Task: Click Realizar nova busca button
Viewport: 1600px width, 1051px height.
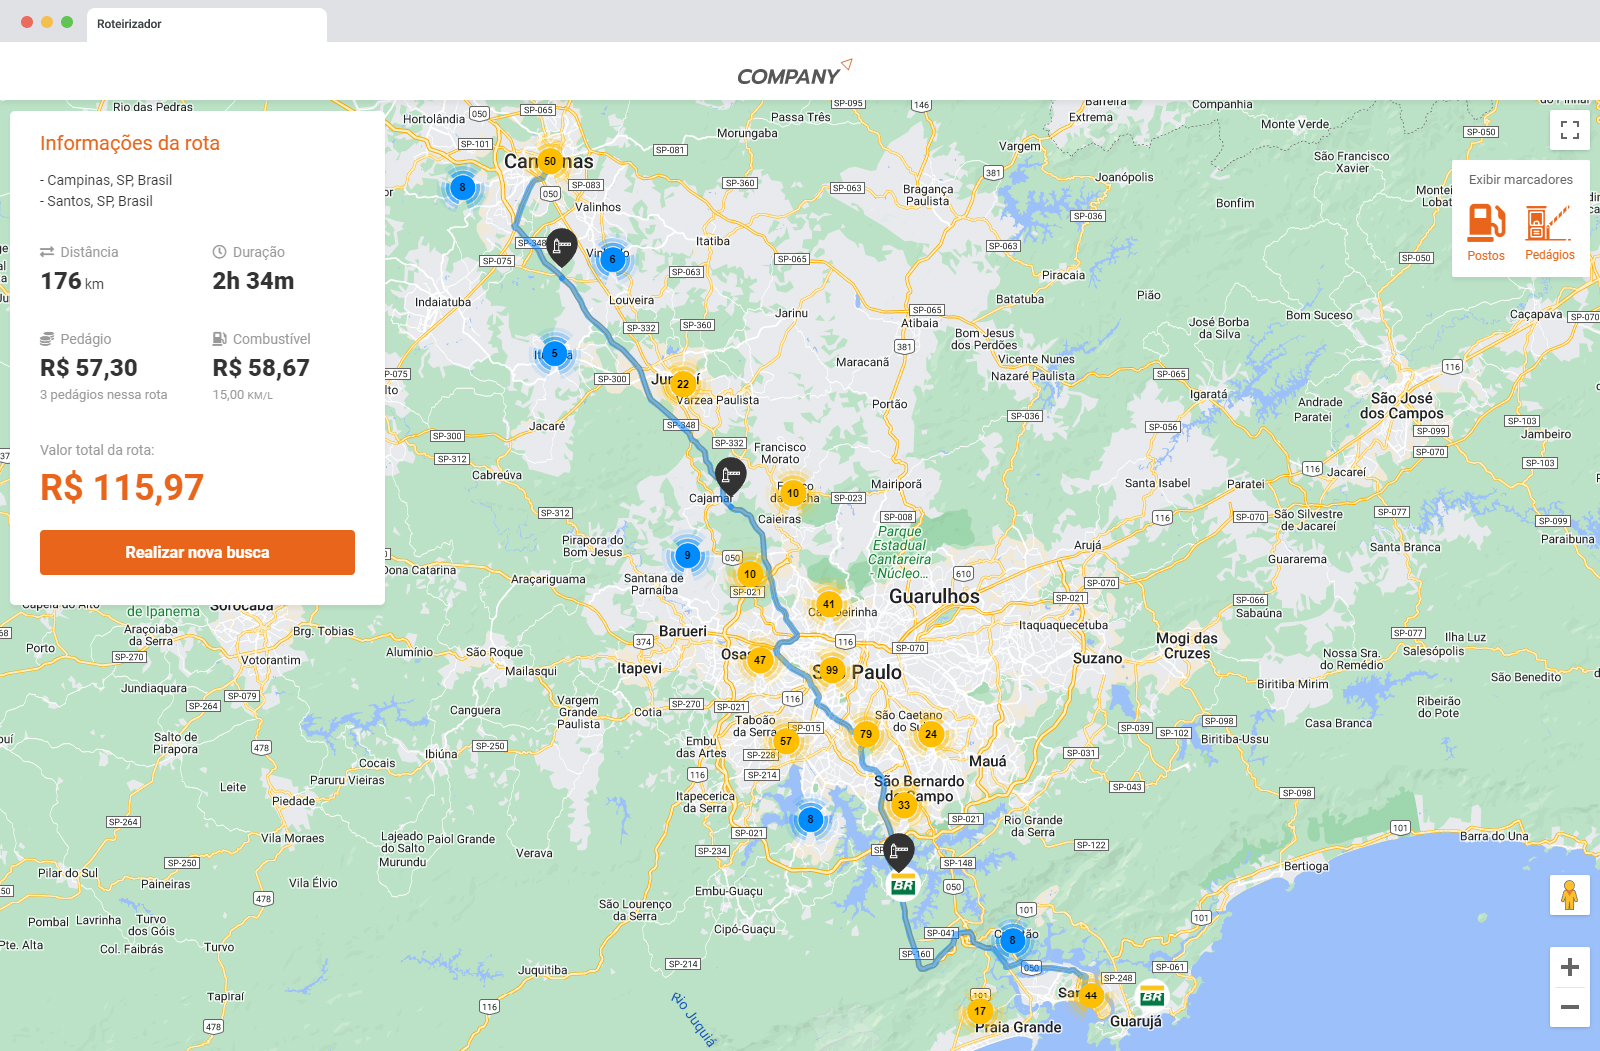Action: [x=197, y=552]
